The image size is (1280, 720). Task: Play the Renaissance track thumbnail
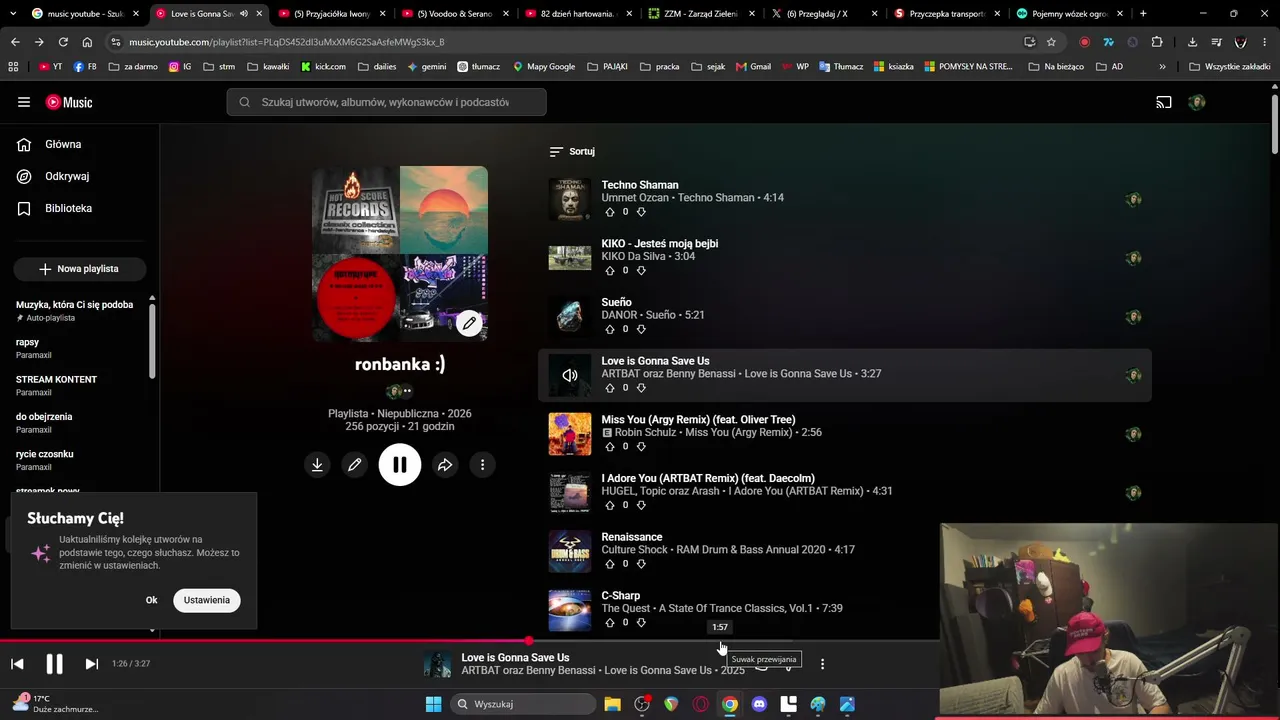coord(570,551)
